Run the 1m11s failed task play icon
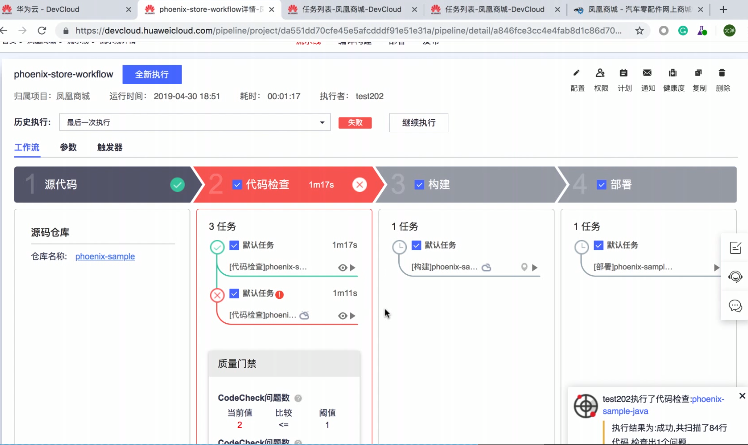Viewport: 748px width, 445px height. (x=353, y=316)
